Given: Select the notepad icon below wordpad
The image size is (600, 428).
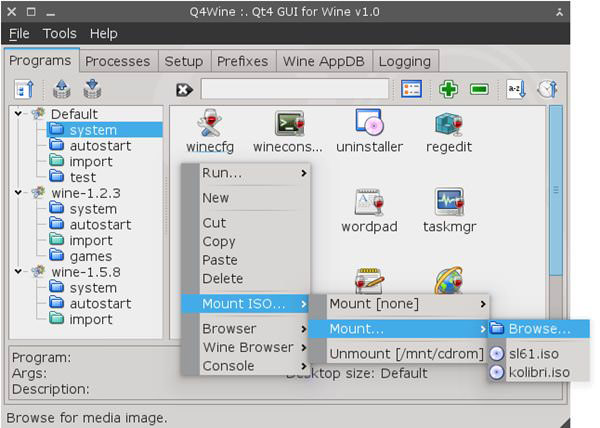Looking at the screenshot, I should (369, 281).
